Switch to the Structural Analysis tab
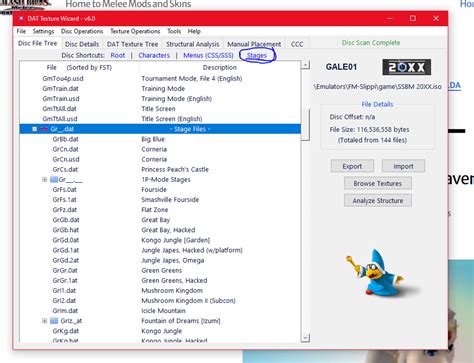Image resolution: width=474 pixels, height=363 pixels. (x=193, y=44)
